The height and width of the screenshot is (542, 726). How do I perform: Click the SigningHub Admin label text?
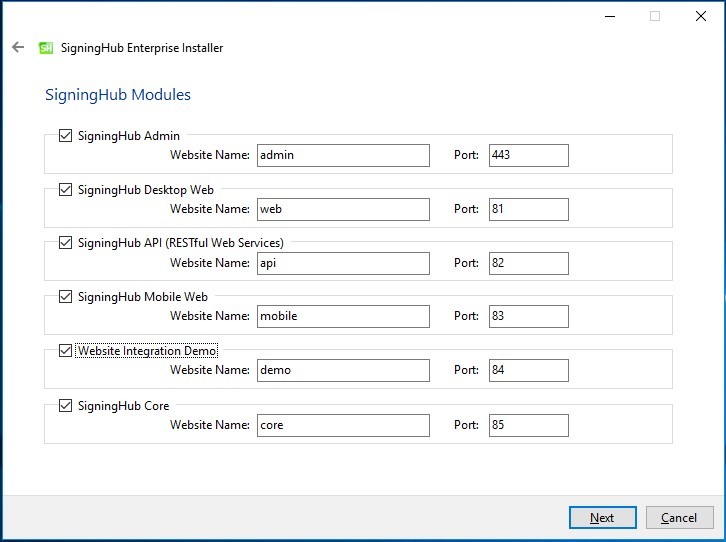click(129, 136)
